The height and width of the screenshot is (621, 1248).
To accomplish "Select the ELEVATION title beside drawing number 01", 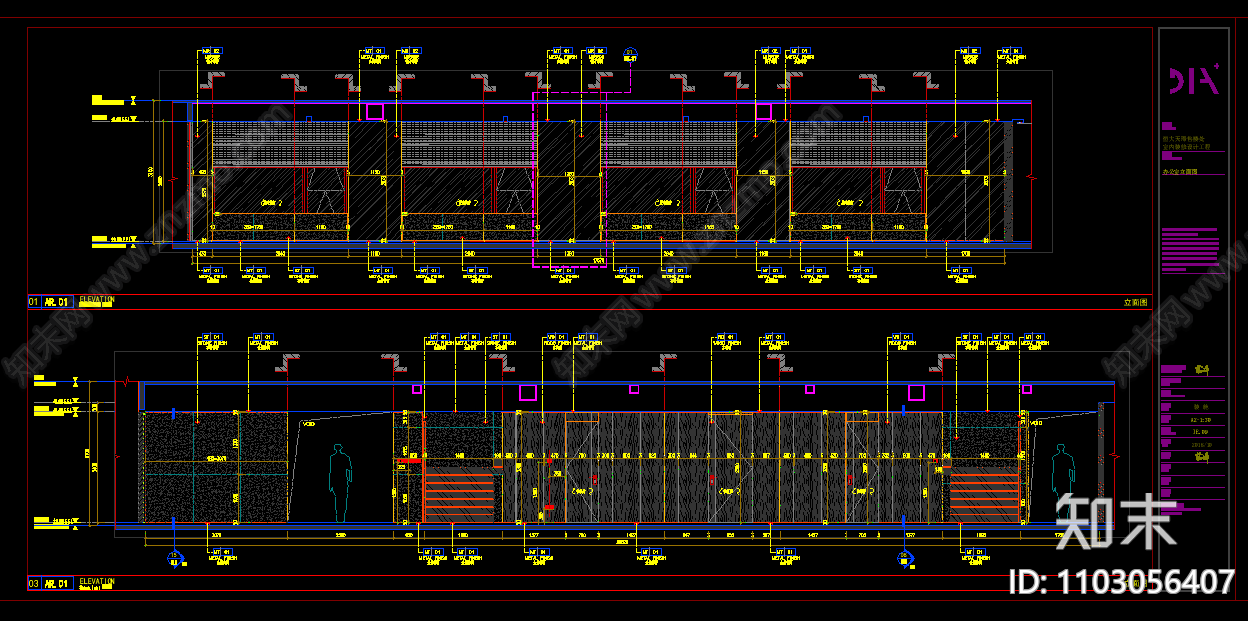I will [97, 299].
